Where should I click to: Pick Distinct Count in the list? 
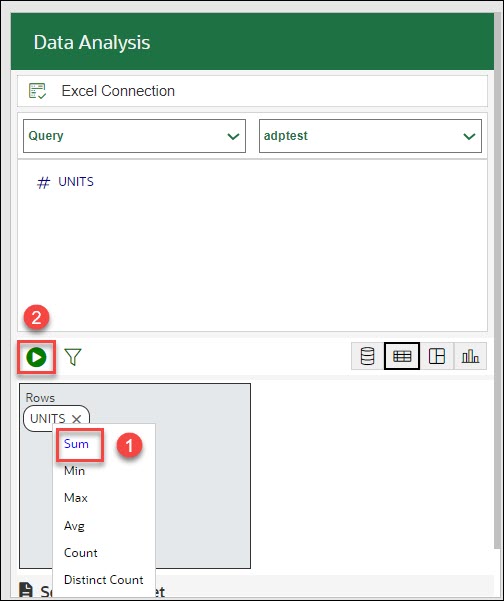pyautogui.click(x=104, y=580)
